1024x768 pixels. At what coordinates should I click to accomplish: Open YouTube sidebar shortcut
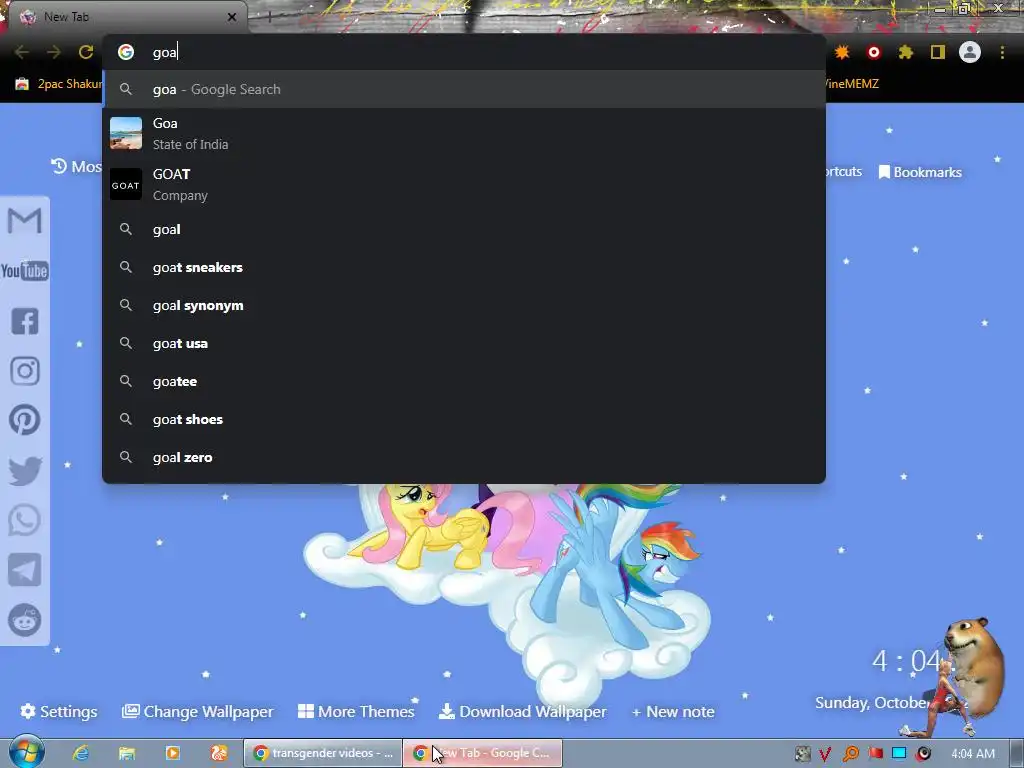click(24, 270)
